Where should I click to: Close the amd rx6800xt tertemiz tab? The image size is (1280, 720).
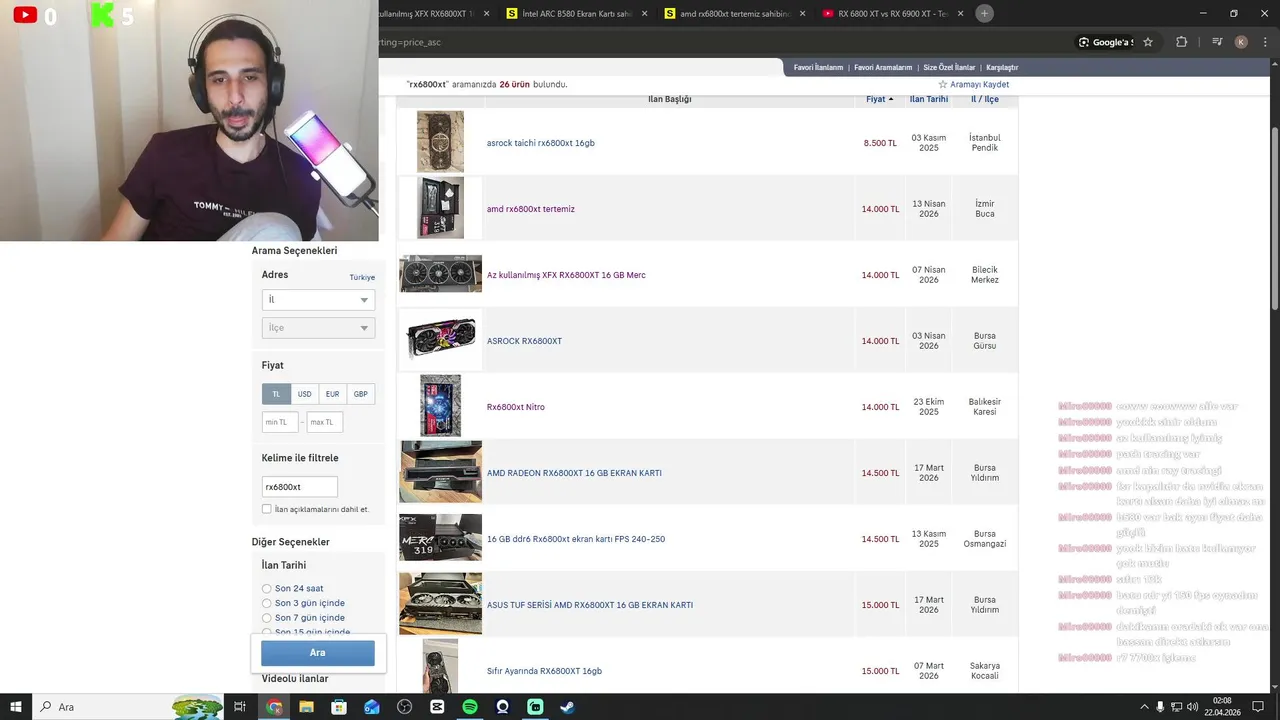click(x=802, y=14)
